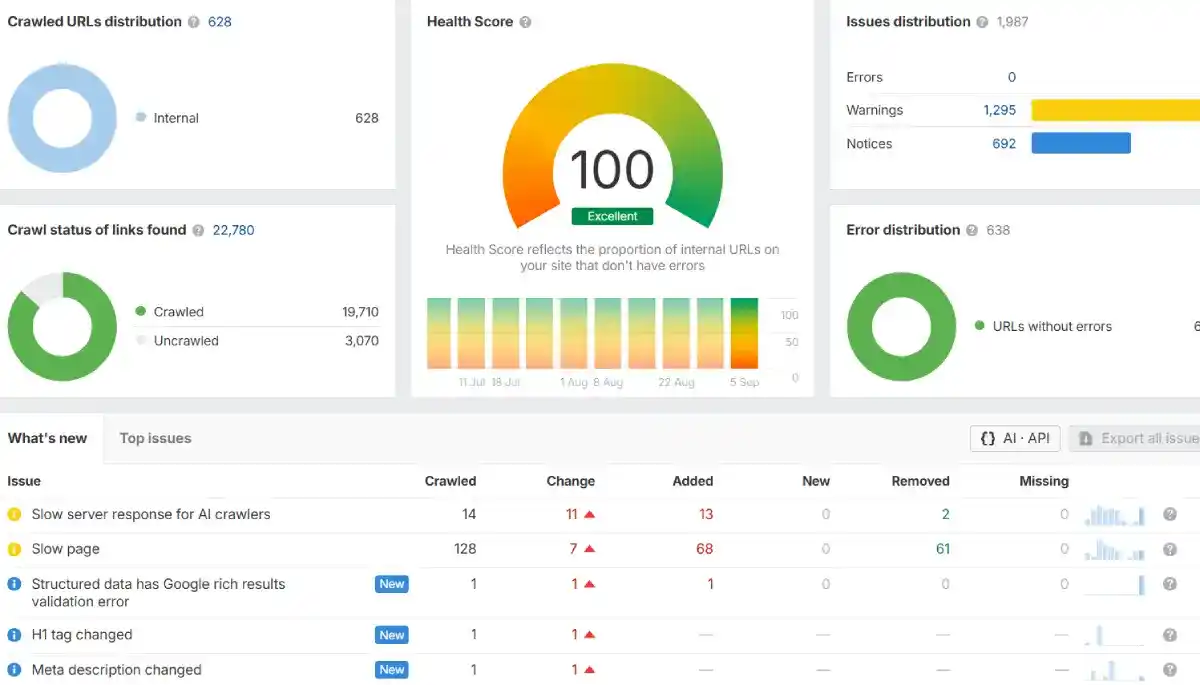Sort by the Removed column header
The height and width of the screenshot is (685, 1200).
[921, 481]
